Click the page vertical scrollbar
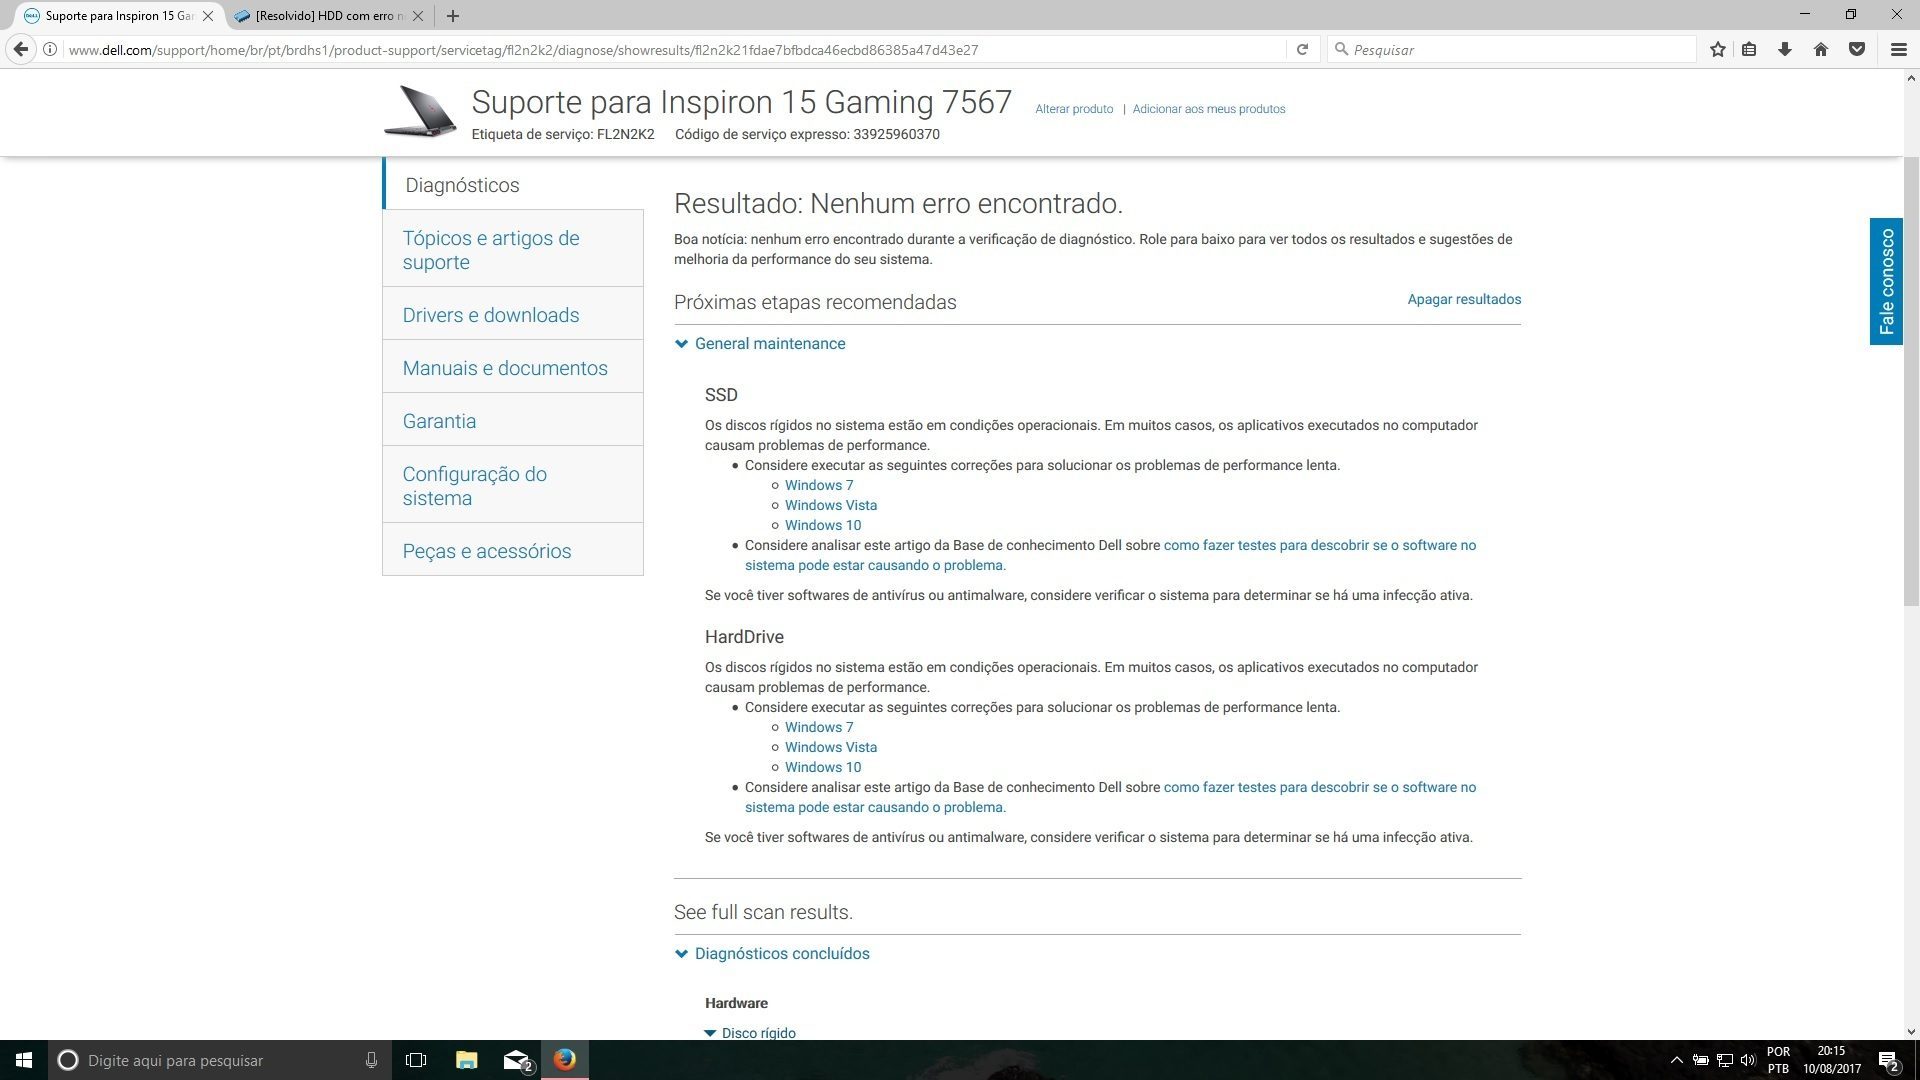Viewport: 1920px width, 1080px height. 1911,380
